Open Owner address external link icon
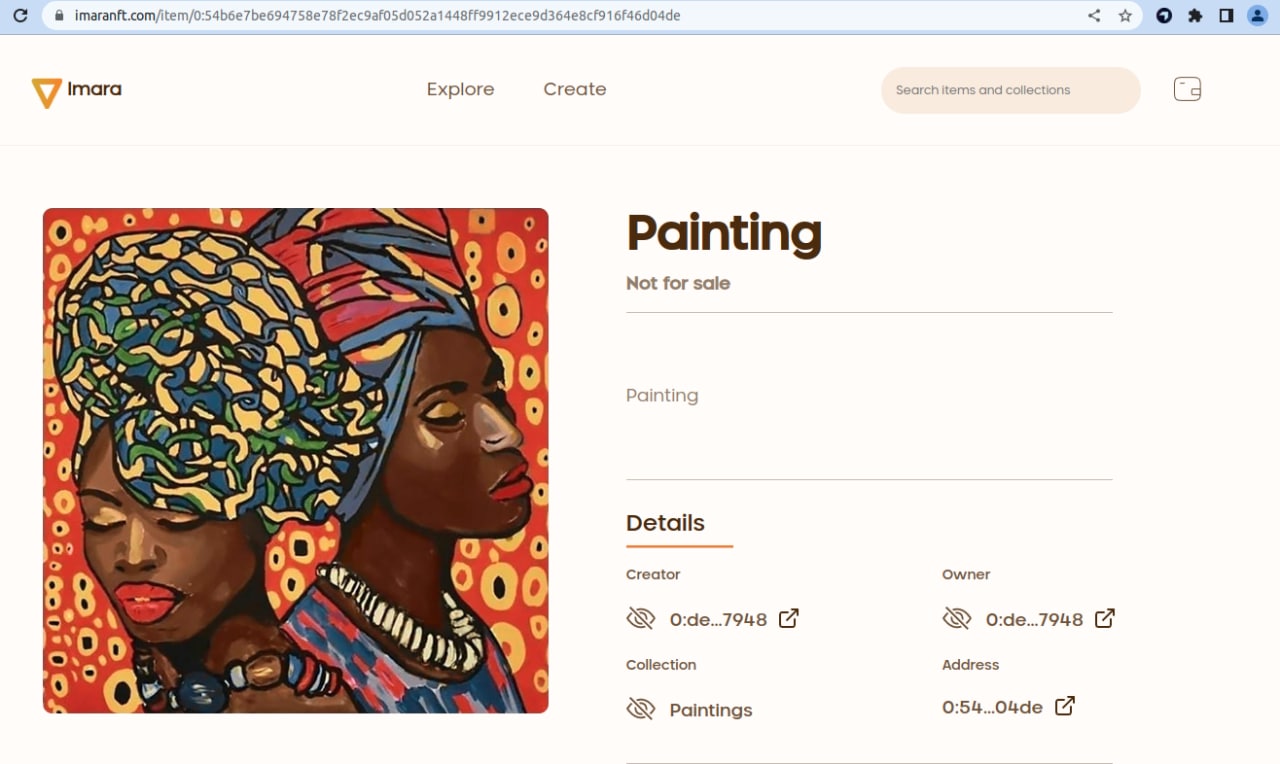 coord(1105,618)
